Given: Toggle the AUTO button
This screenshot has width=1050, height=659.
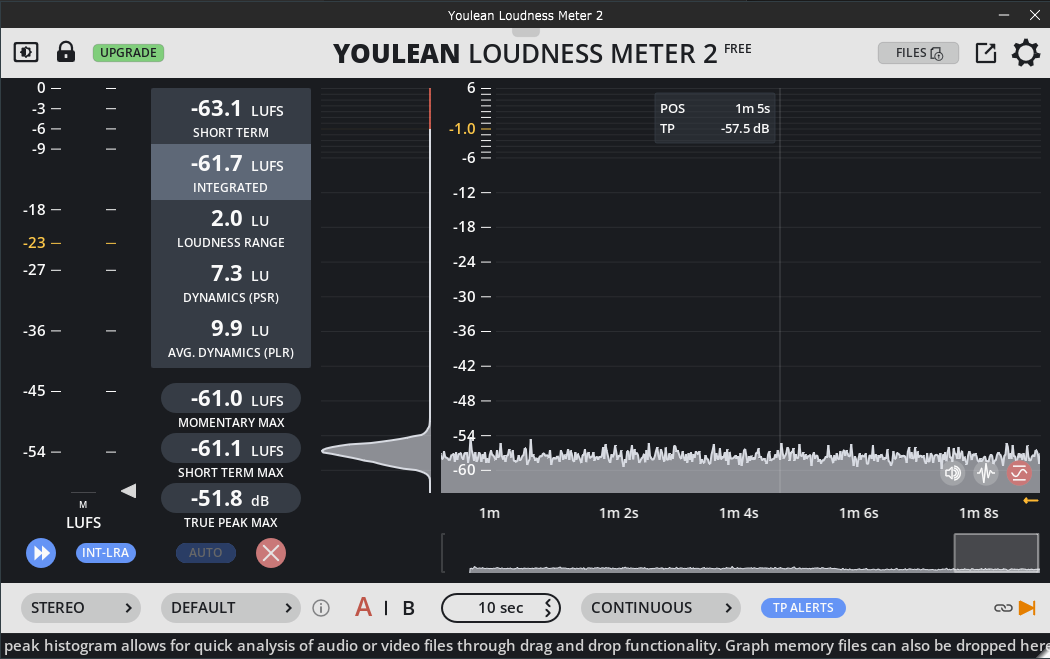Looking at the screenshot, I should [206, 553].
